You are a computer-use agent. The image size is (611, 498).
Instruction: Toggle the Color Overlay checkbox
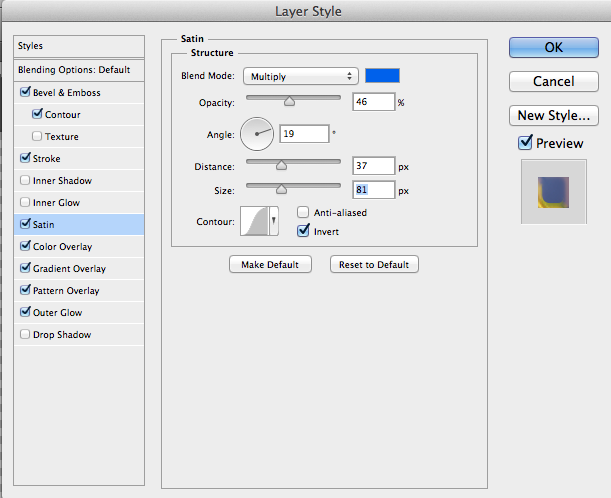(25, 246)
